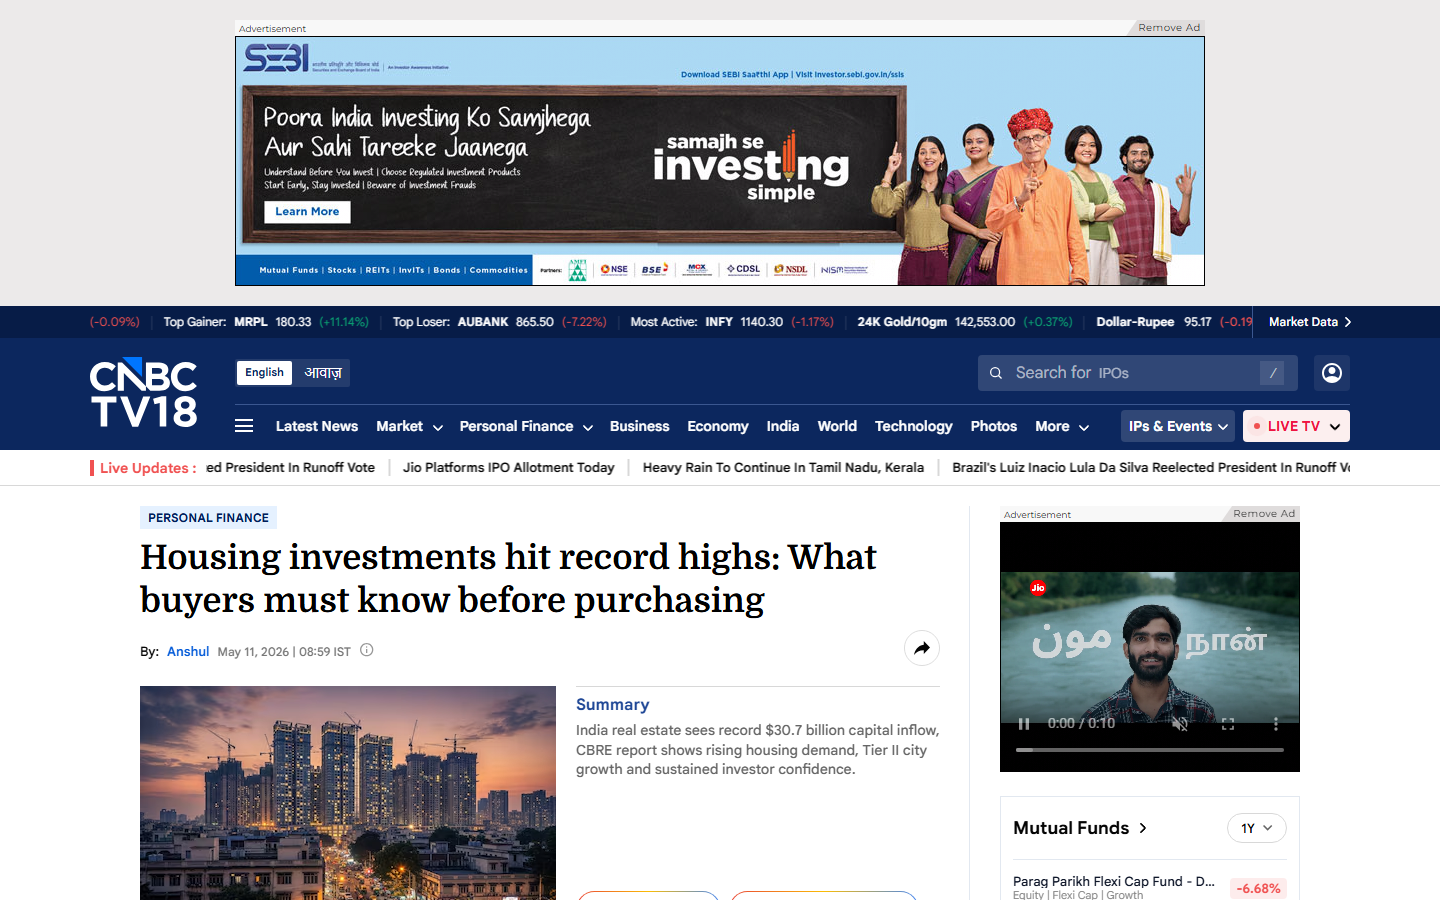This screenshot has width=1440, height=900.
Task: Expand the More menu
Action: (x=1062, y=426)
